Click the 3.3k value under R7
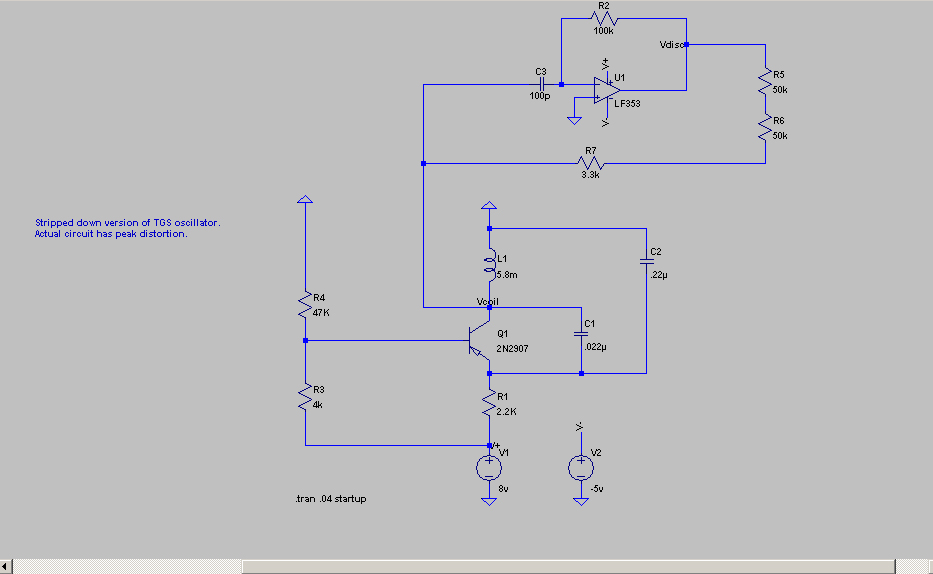 tap(590, 175)
